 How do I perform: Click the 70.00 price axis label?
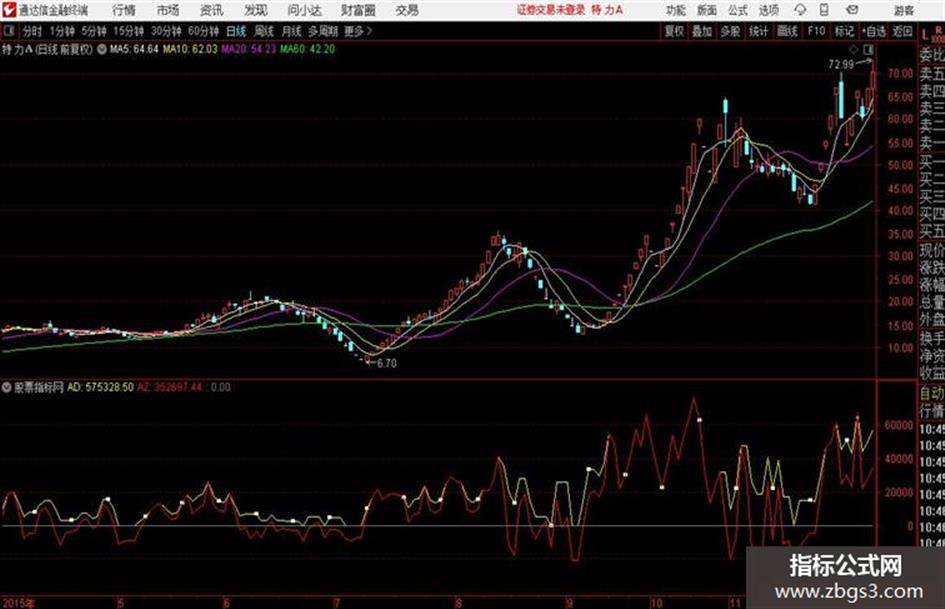click(900, 74)
